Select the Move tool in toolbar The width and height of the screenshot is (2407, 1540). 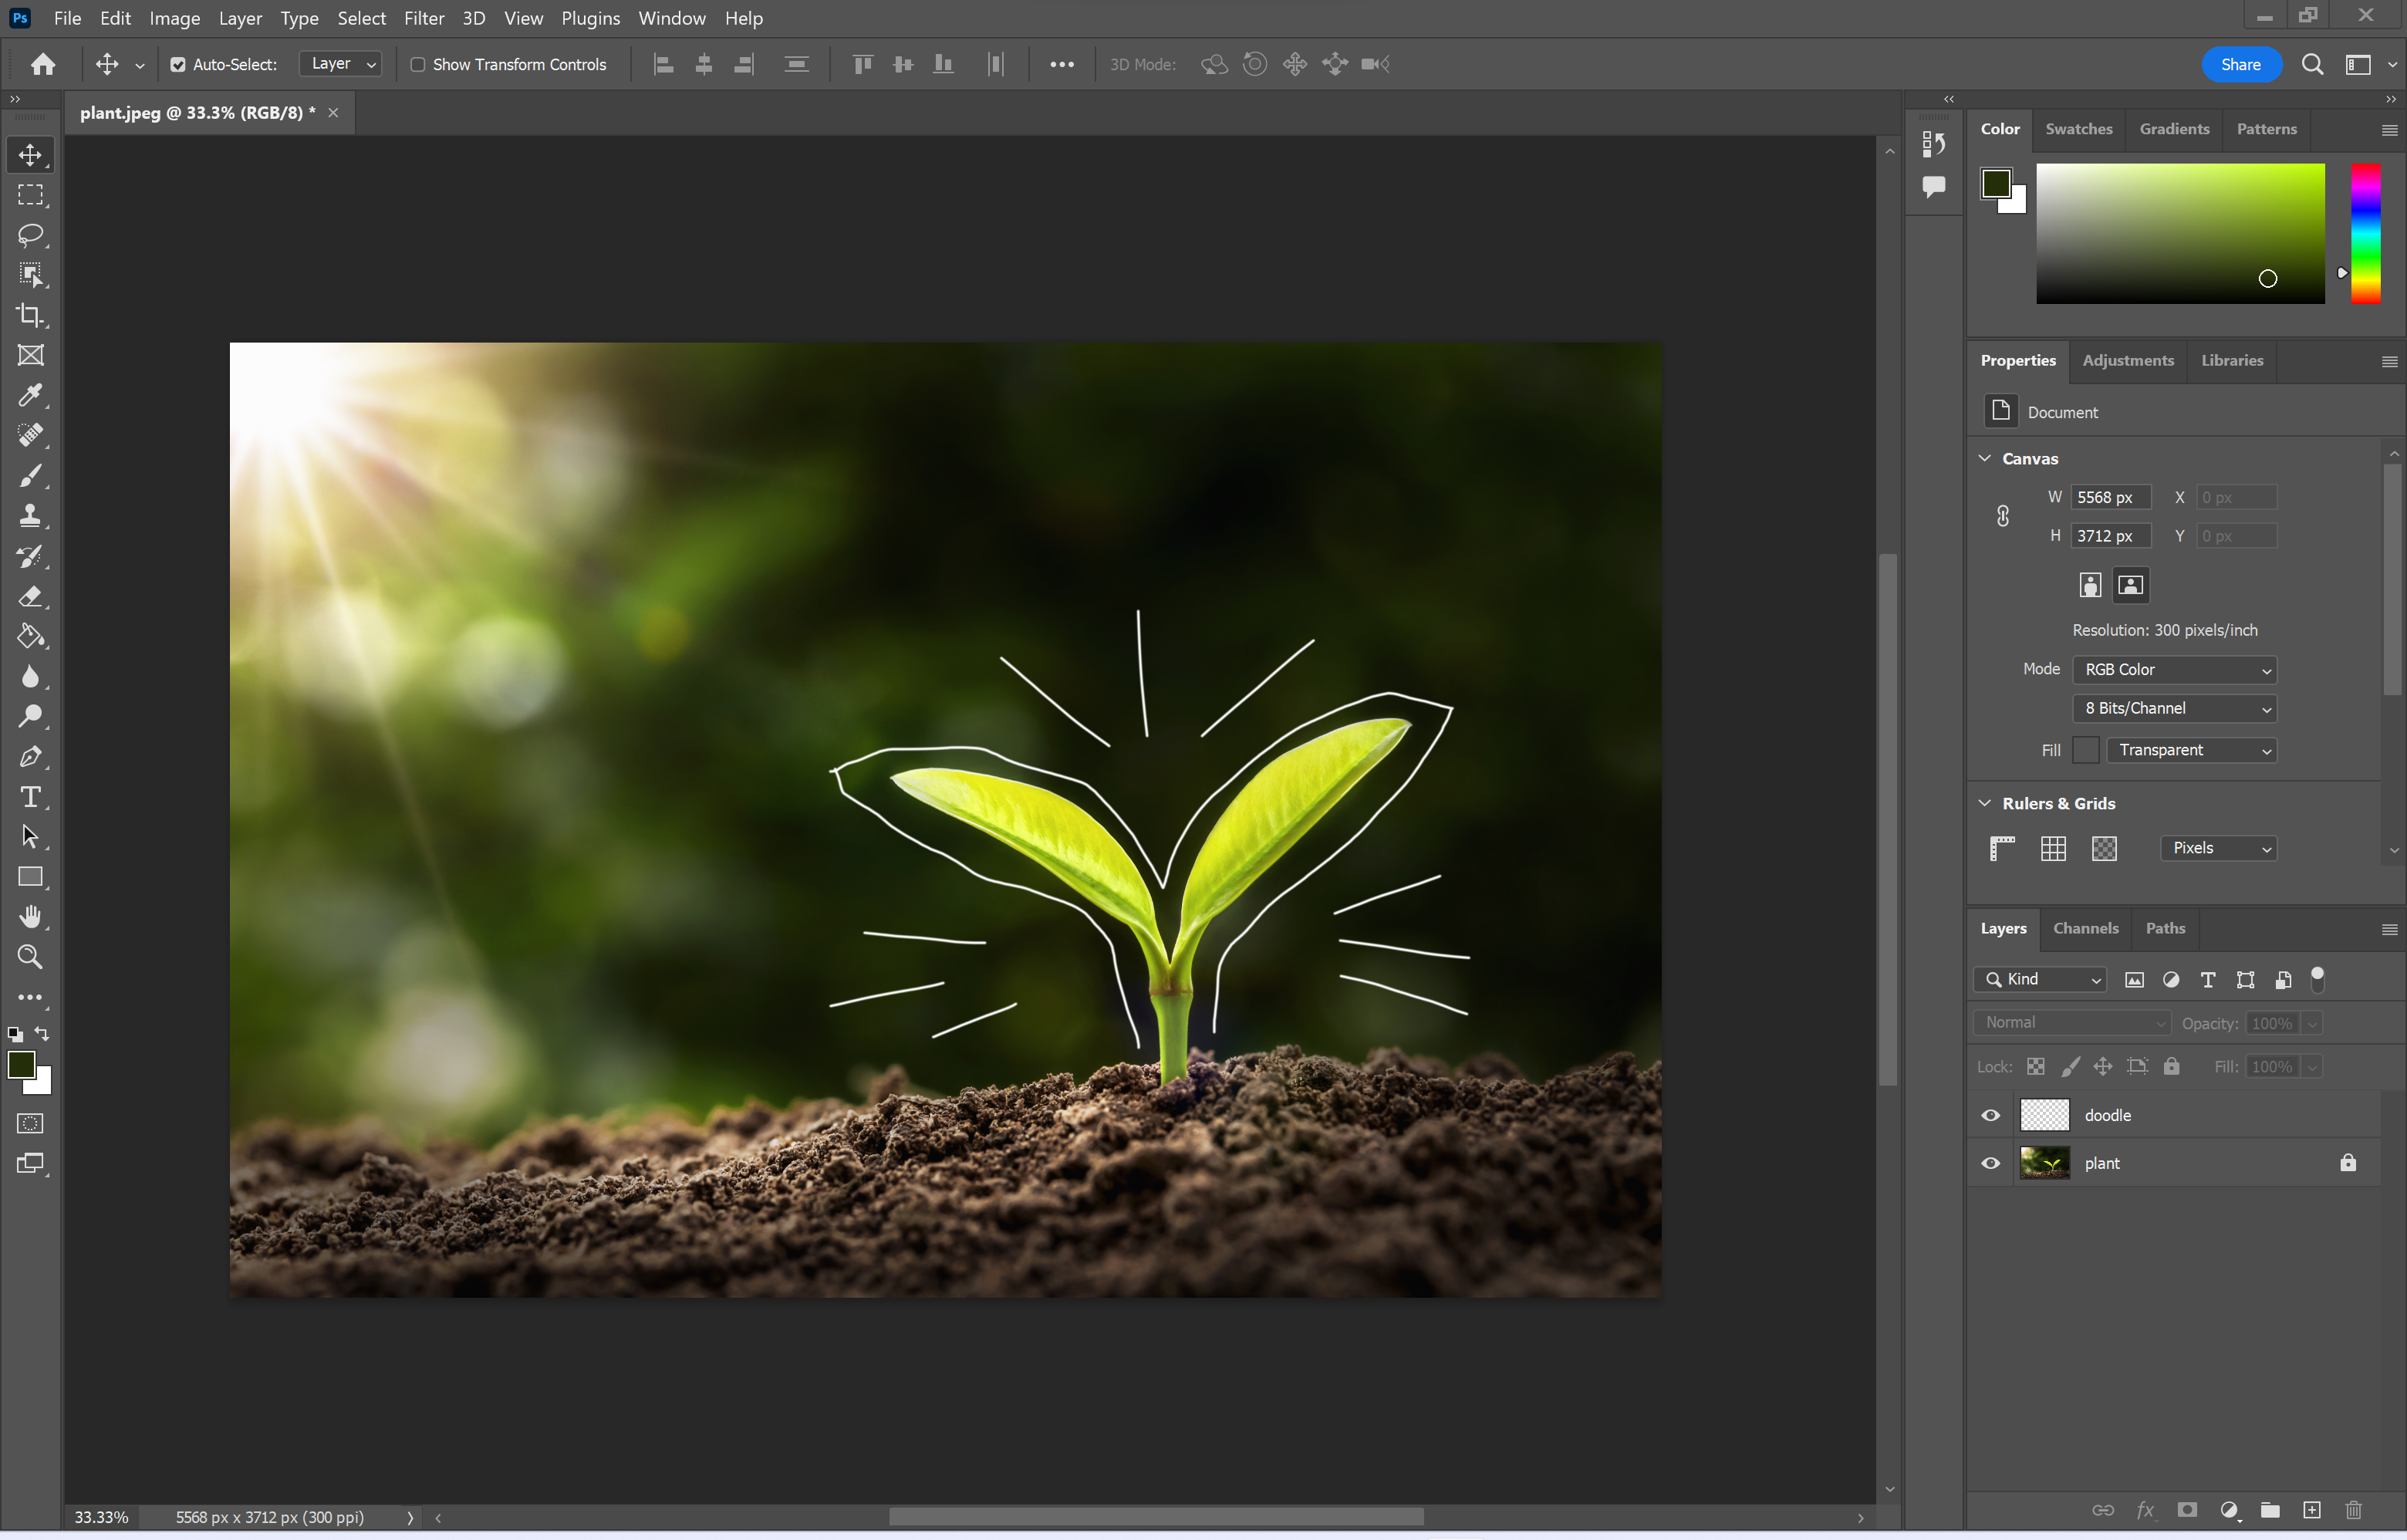coord(30,155)
